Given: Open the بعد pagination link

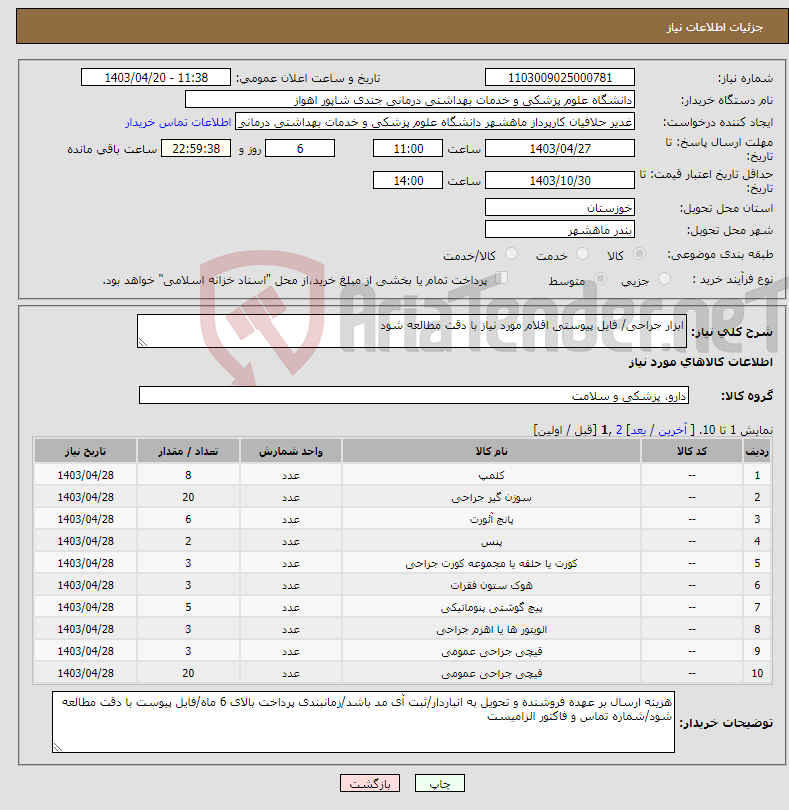Looking at the screenshot, I should (x=638, y=430).
